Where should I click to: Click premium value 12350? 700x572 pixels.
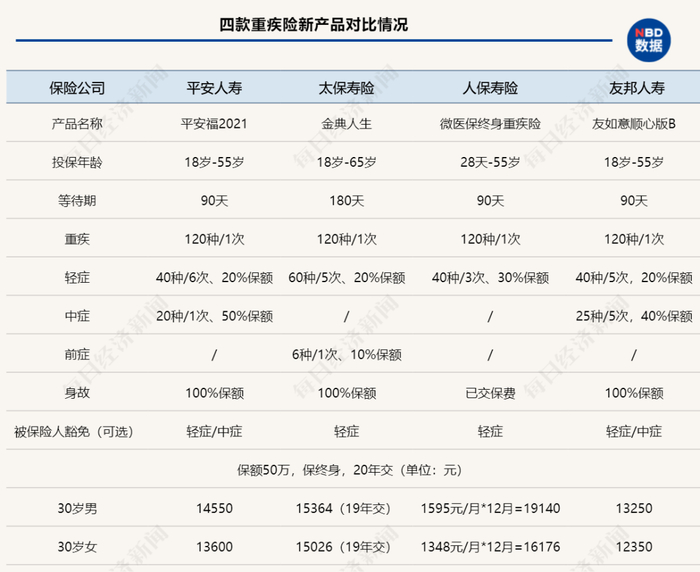coord(633,547)
